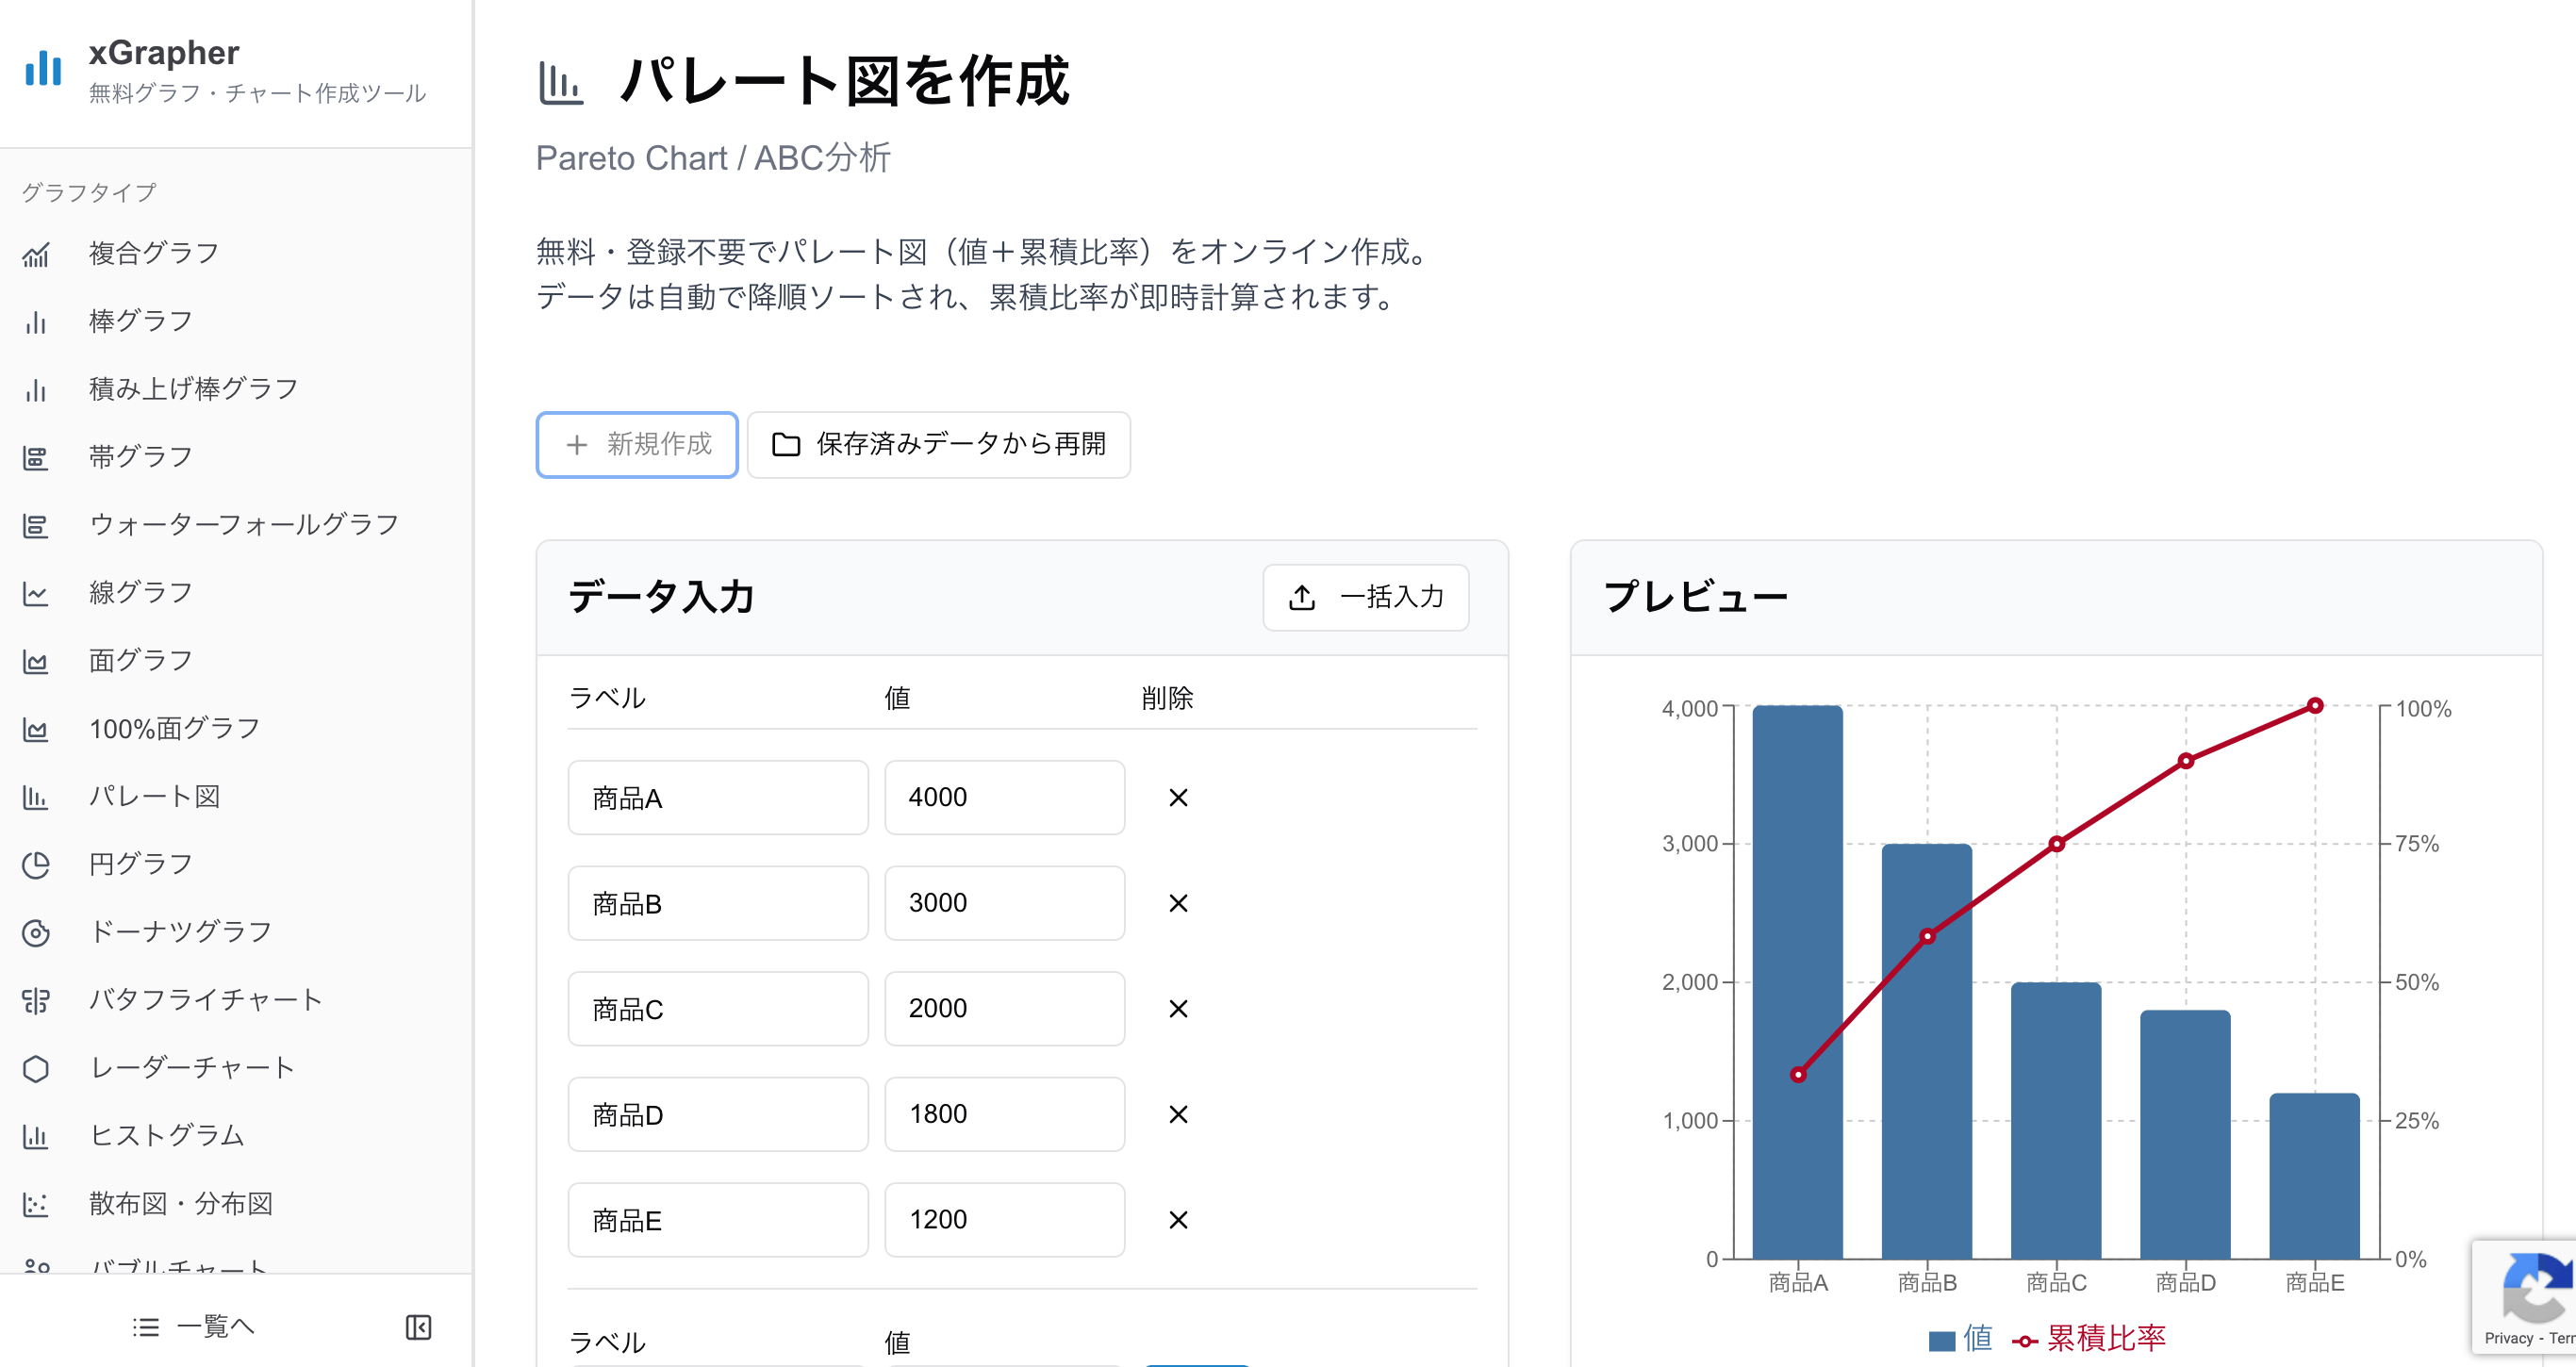The image size is (2576, 1367).
Task: Click 保存済みデータから再開 button
Action: (938, 445)
